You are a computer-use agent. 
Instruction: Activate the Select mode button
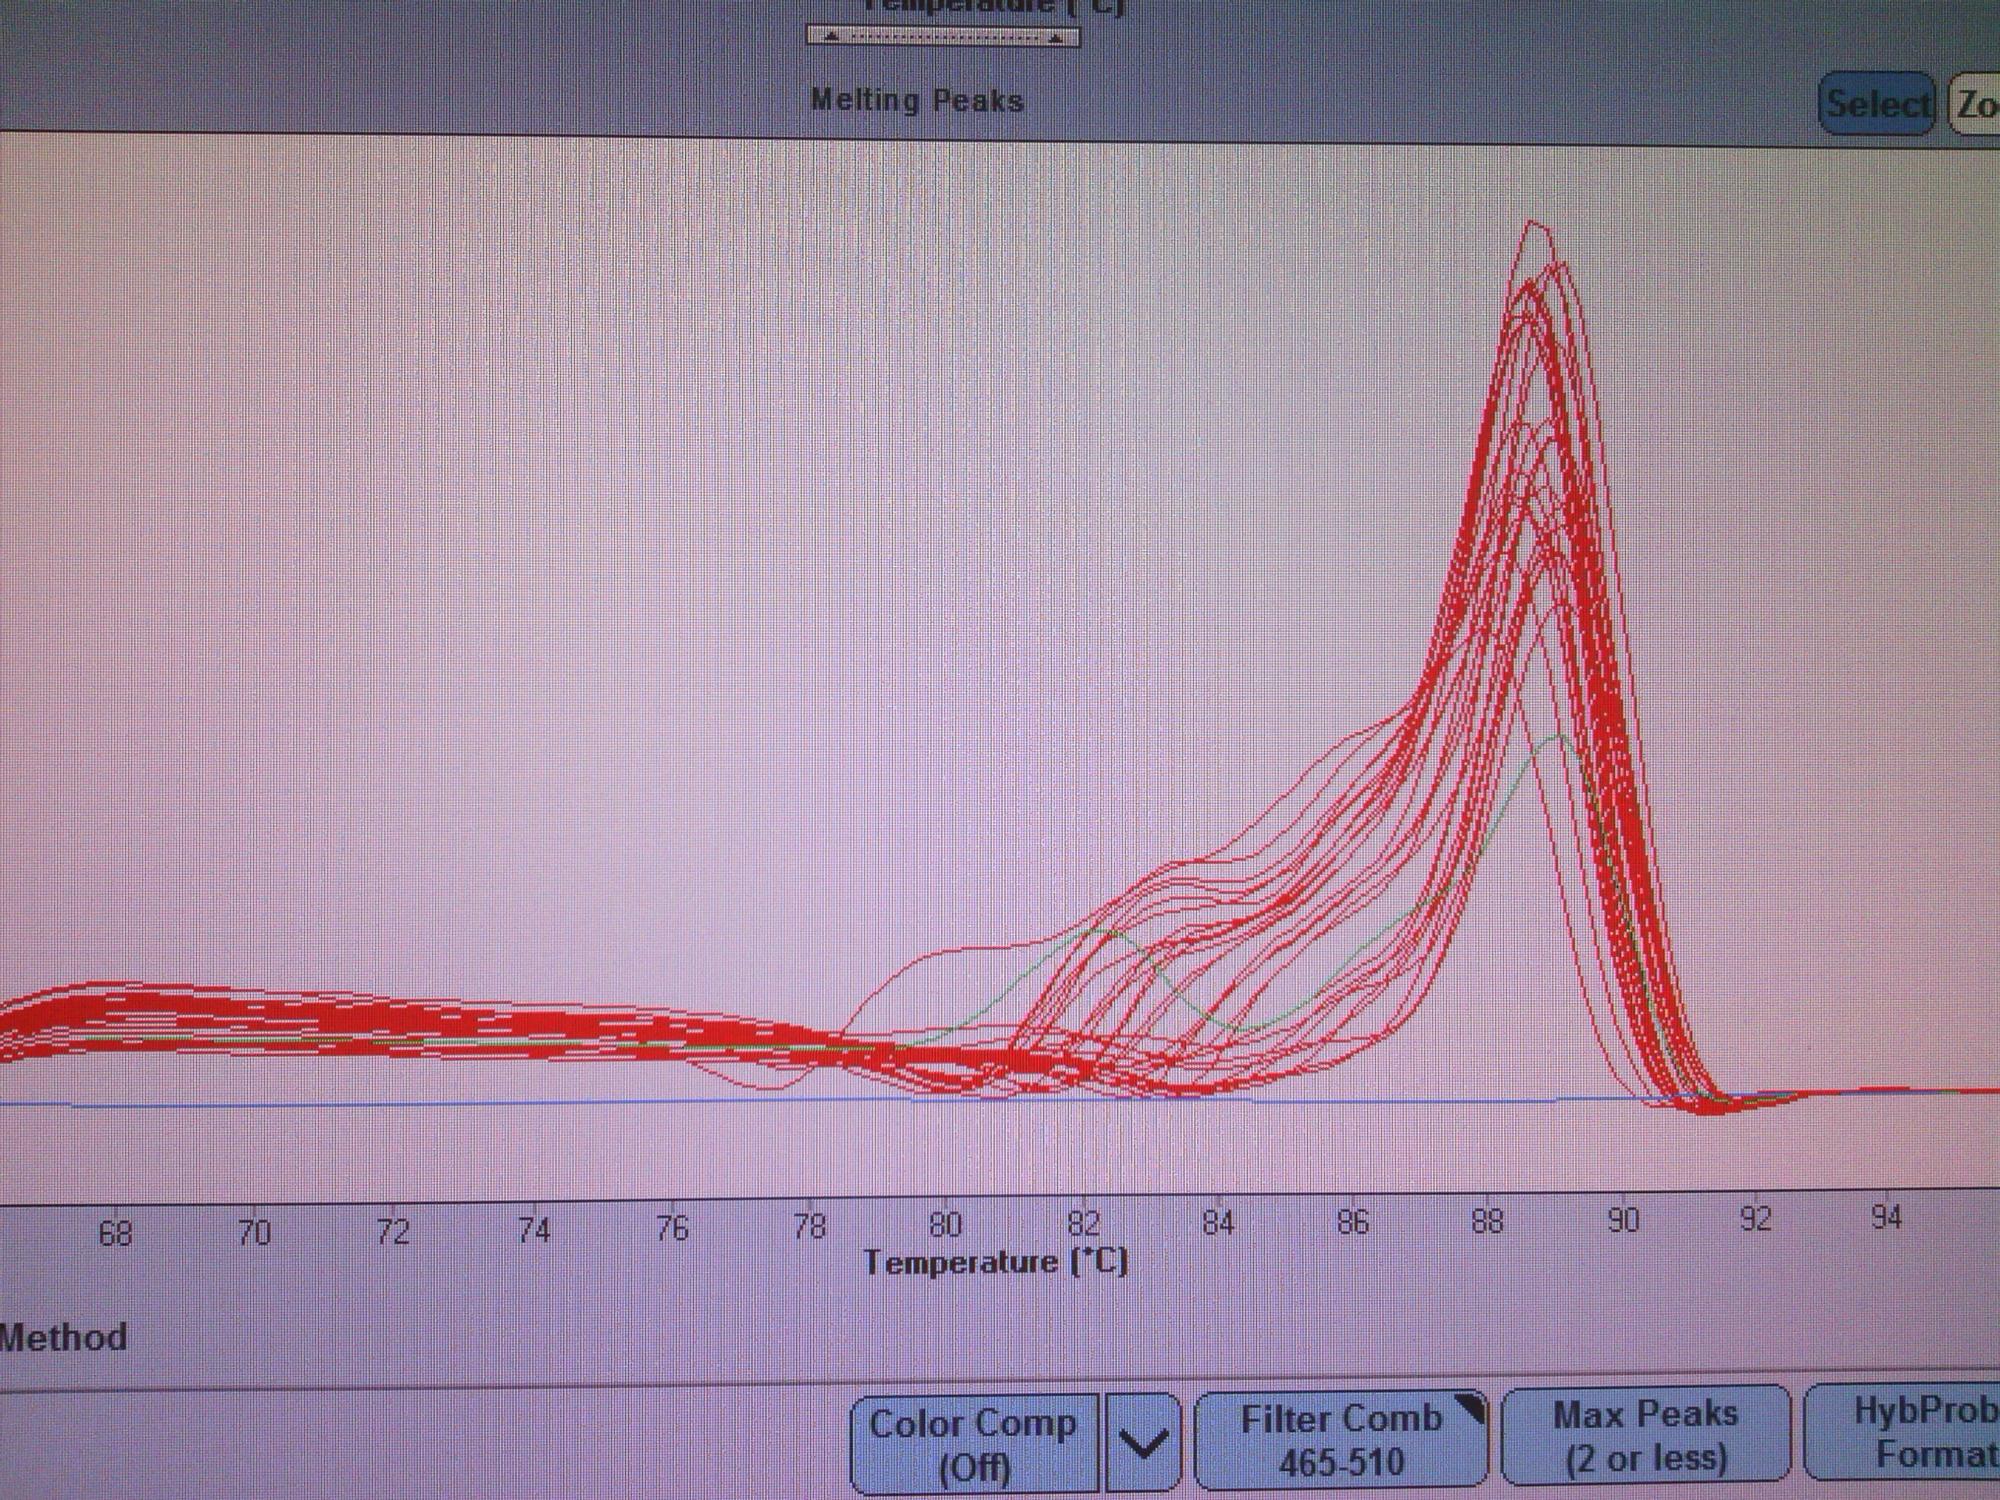click(1876, 104)
